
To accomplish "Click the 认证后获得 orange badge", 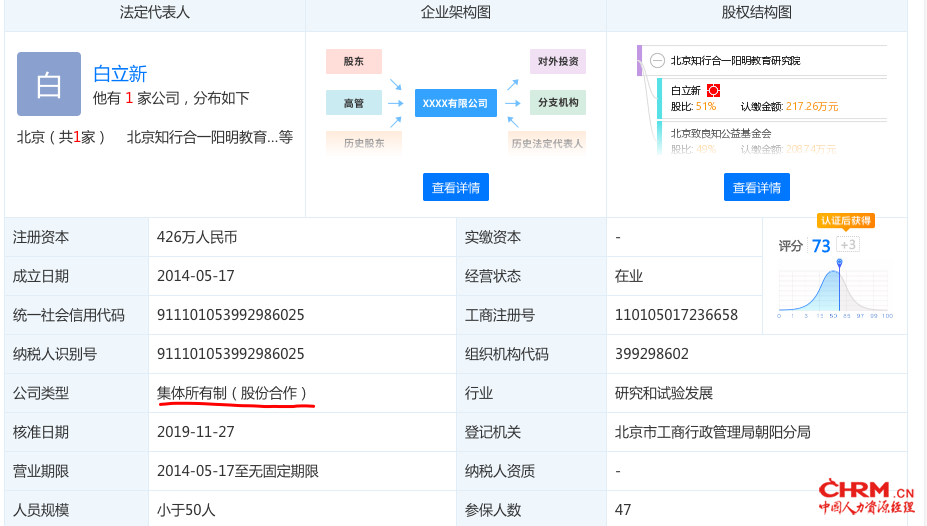I will coord(845,220).
